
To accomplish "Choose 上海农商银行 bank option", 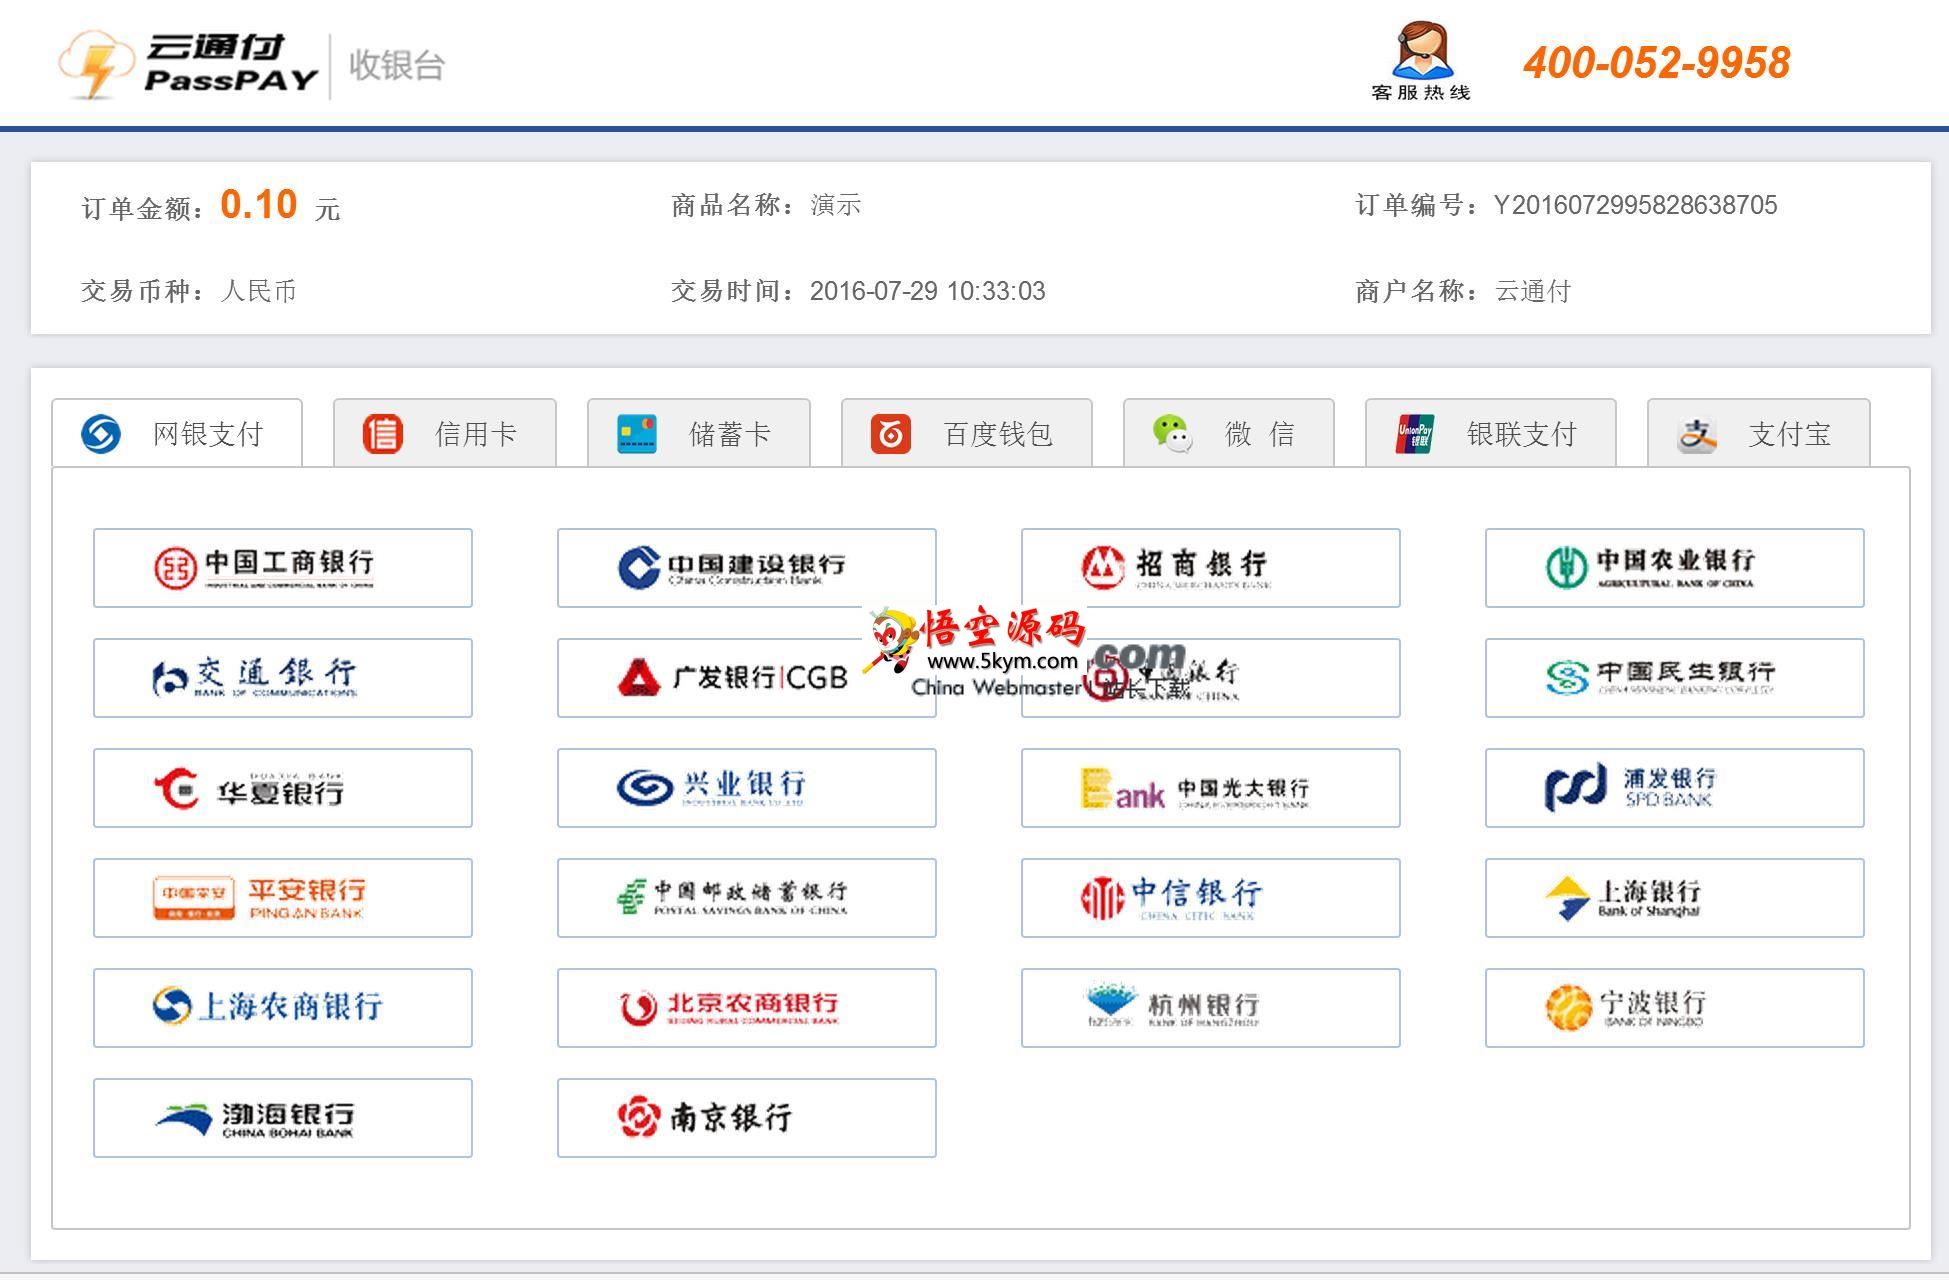I will tap(283, 1008).
